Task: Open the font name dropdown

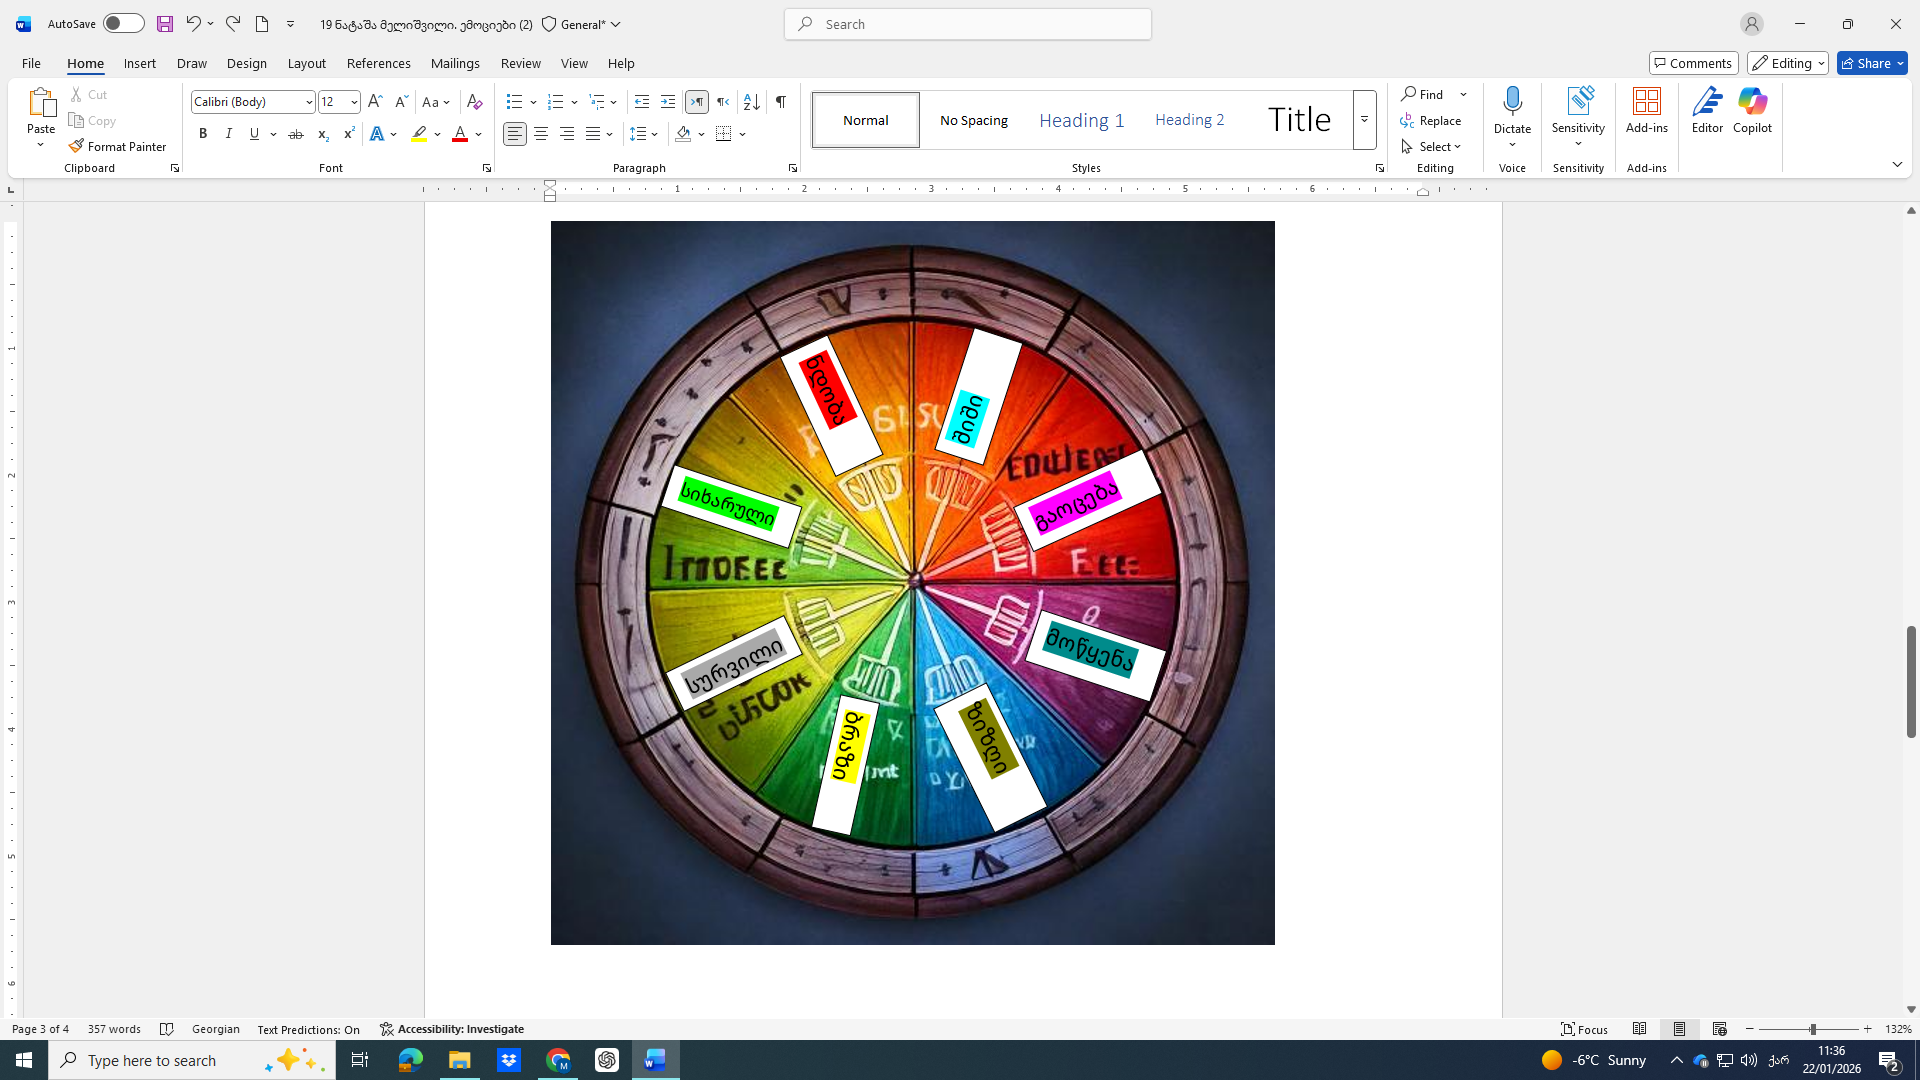Action: coord(308,102)
